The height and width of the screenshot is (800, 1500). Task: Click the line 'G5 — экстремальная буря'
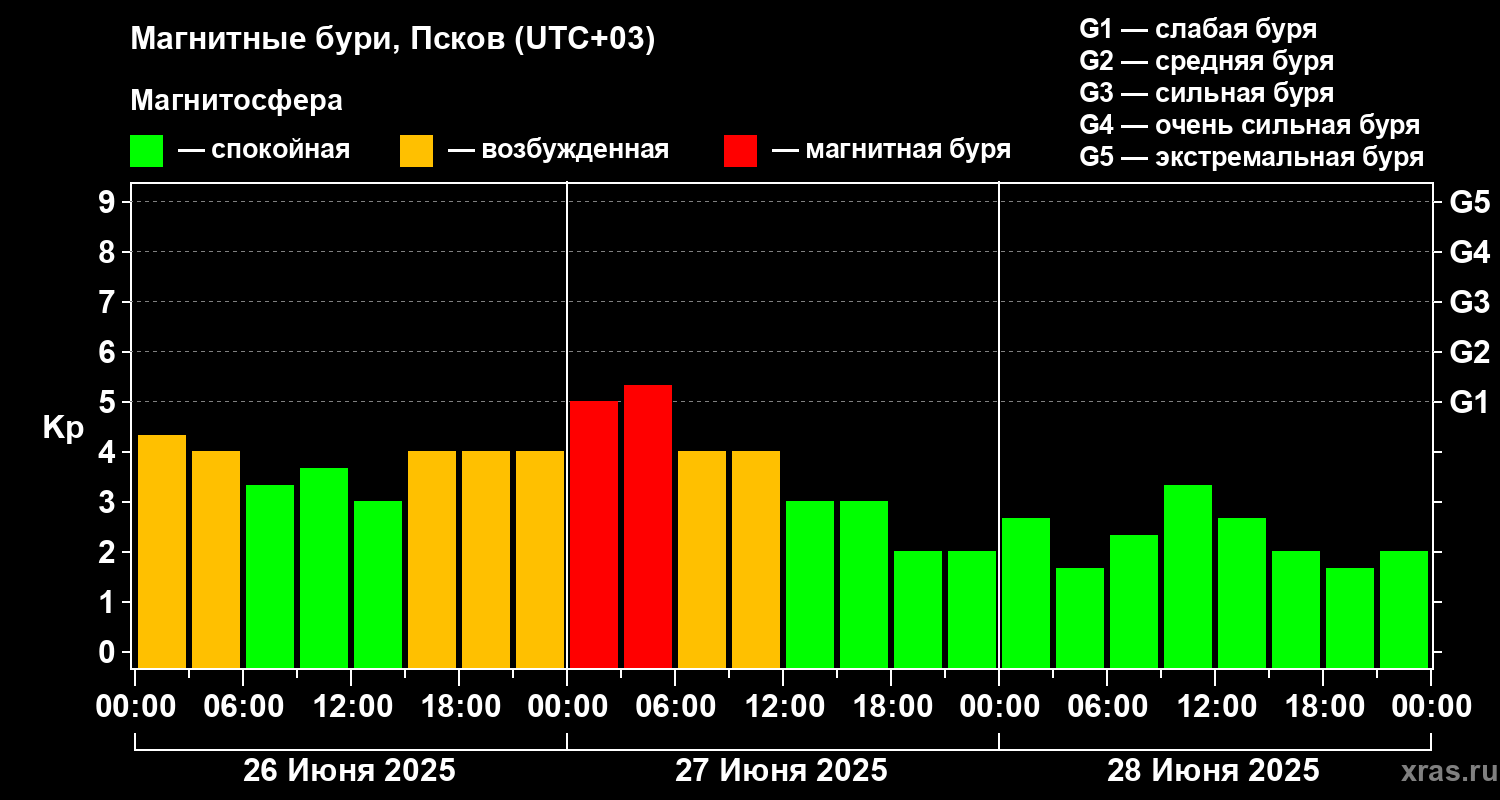(x=1251, y=158)
